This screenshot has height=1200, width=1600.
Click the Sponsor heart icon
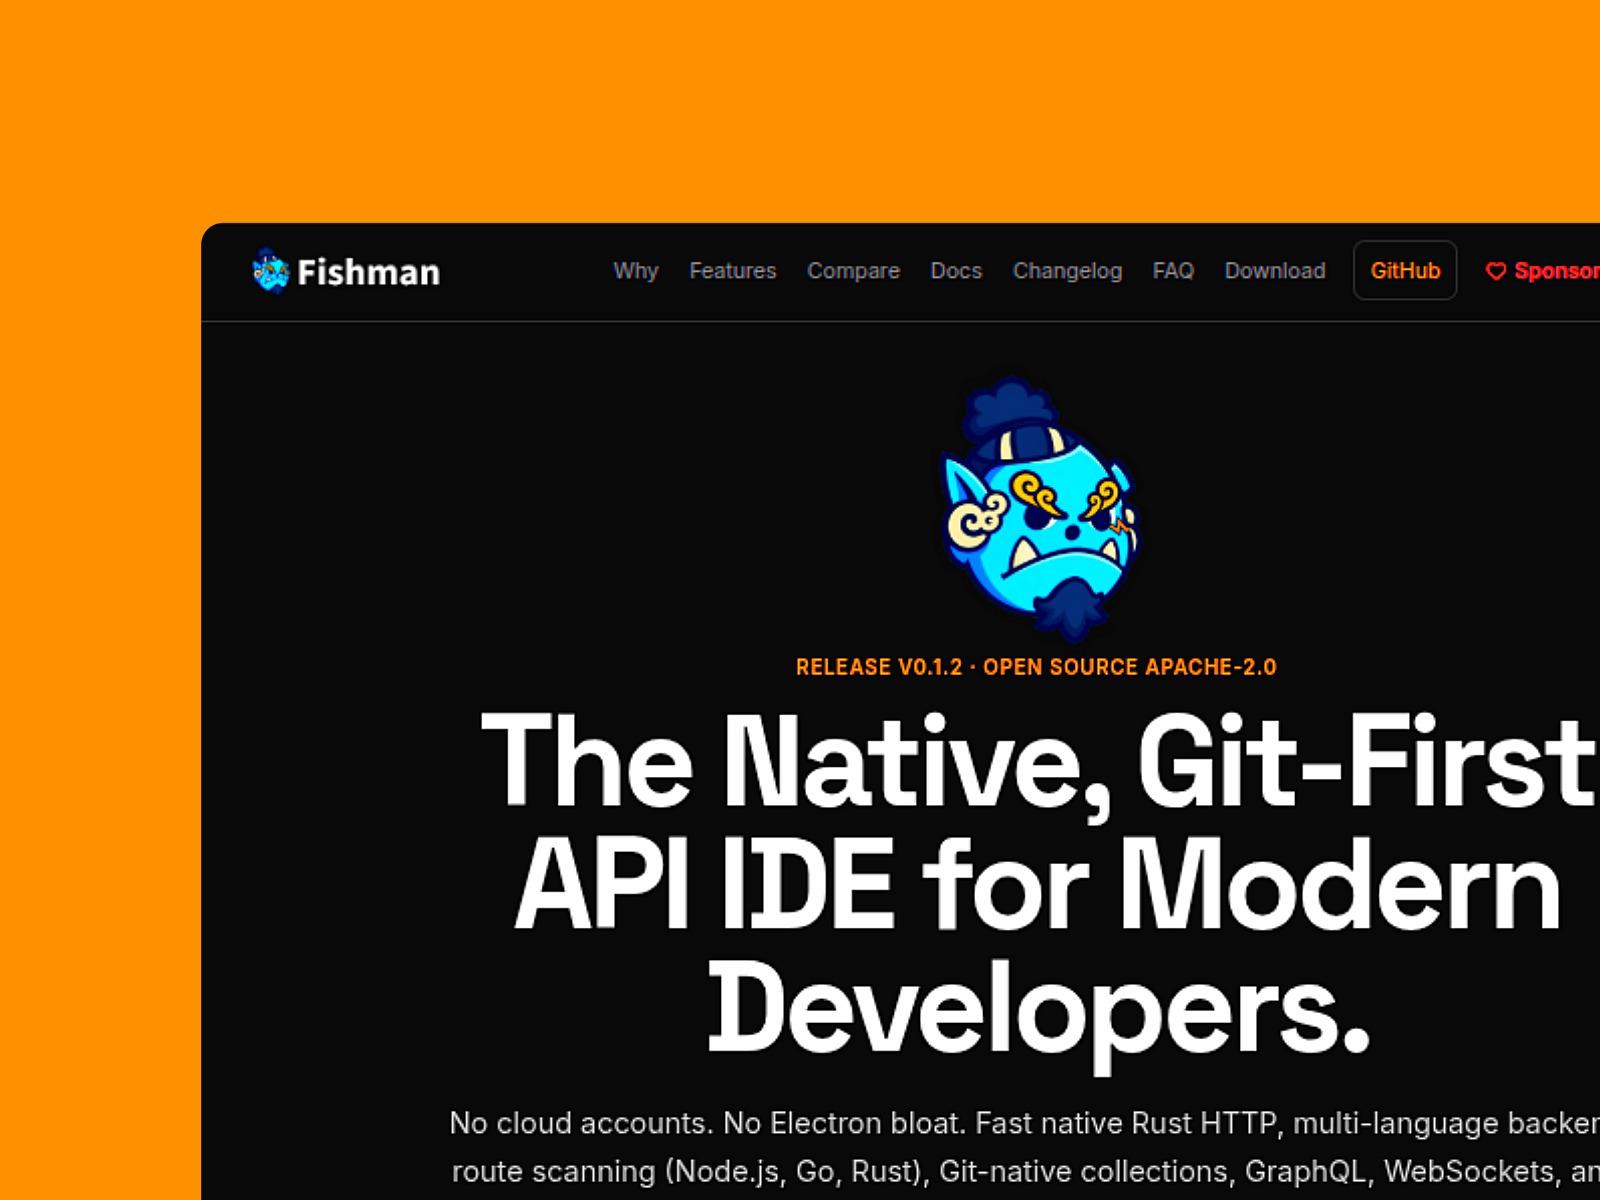tap(1496, 271)
